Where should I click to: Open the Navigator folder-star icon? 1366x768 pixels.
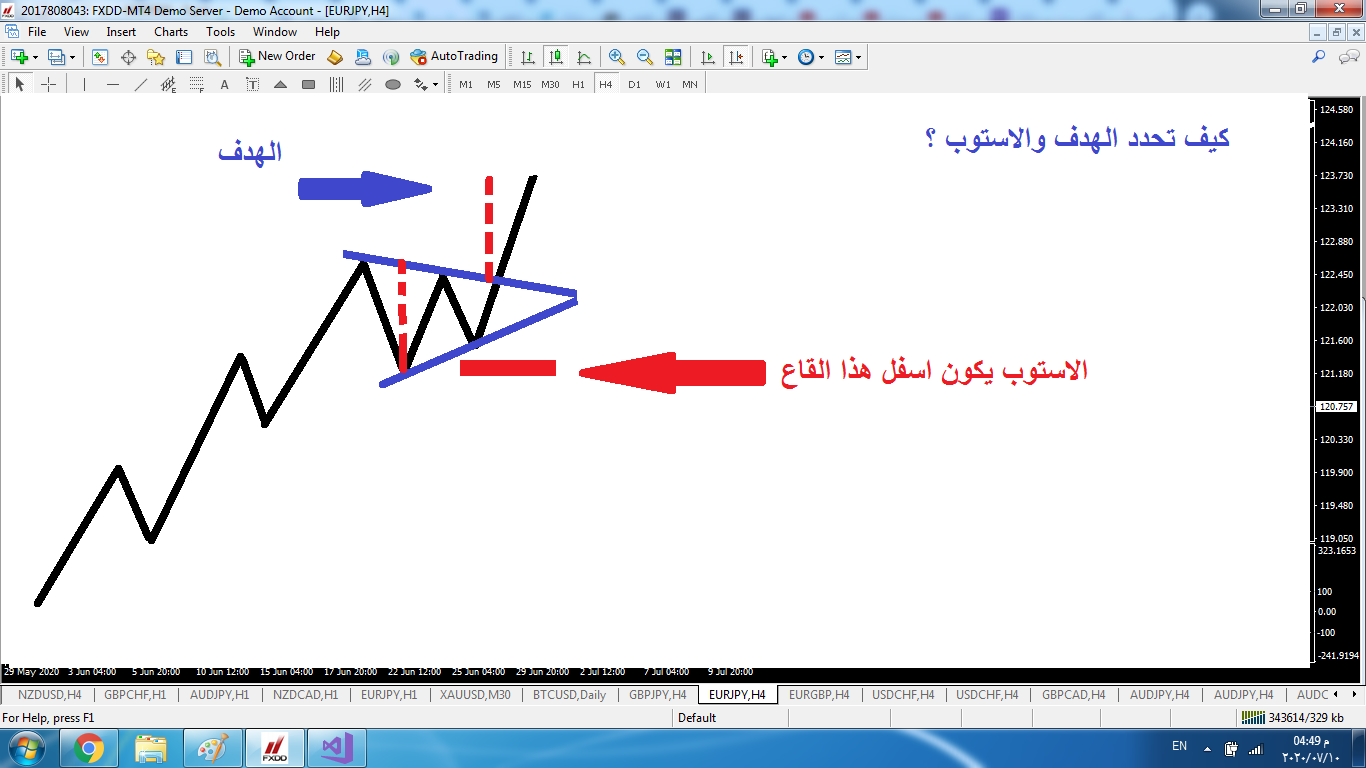156,57
